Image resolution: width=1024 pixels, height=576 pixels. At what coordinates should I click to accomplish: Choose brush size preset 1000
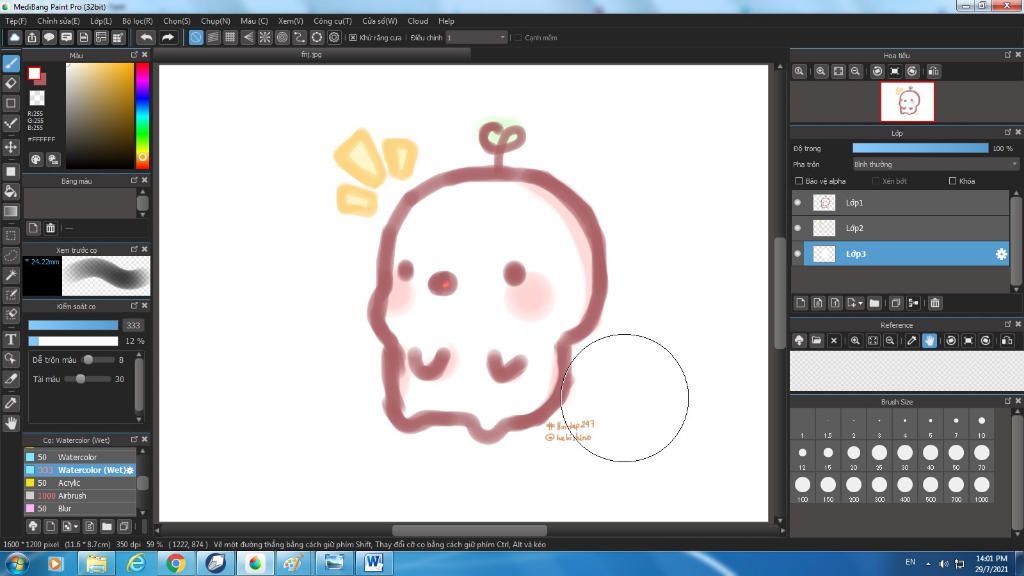pos(982,487)
